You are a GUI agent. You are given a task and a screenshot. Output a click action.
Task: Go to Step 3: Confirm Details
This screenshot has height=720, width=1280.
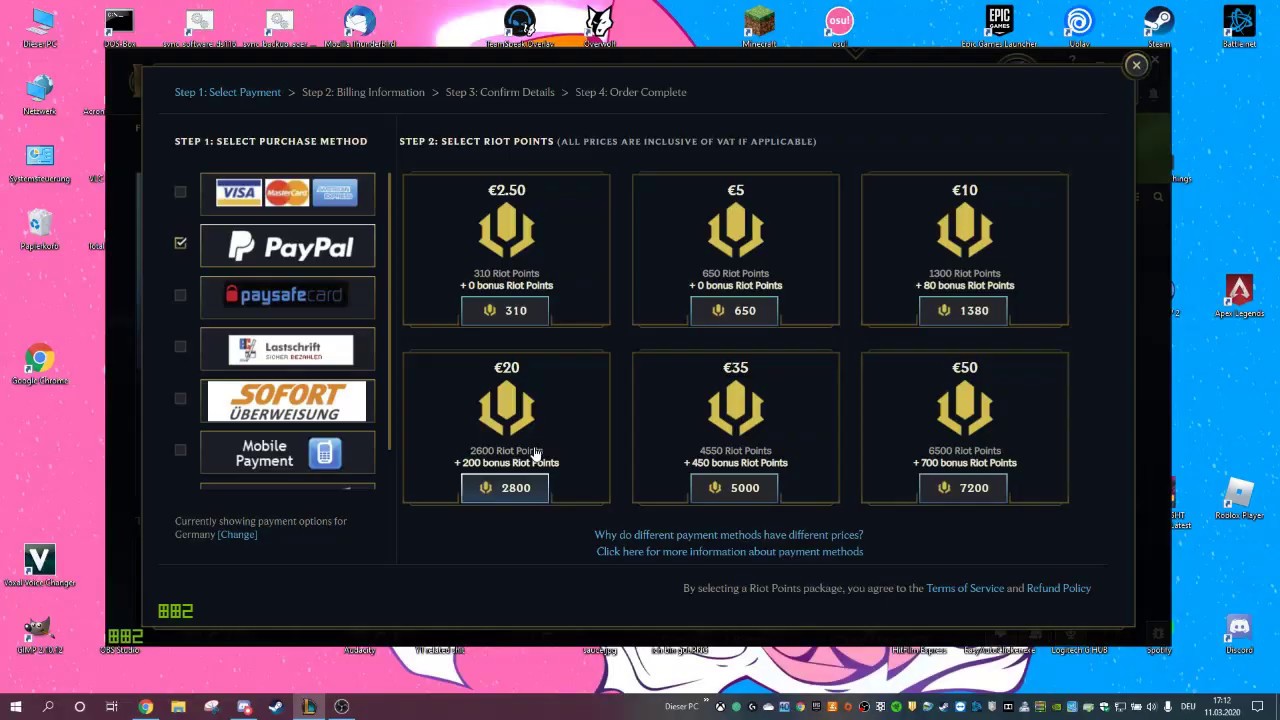click(500, 92)
